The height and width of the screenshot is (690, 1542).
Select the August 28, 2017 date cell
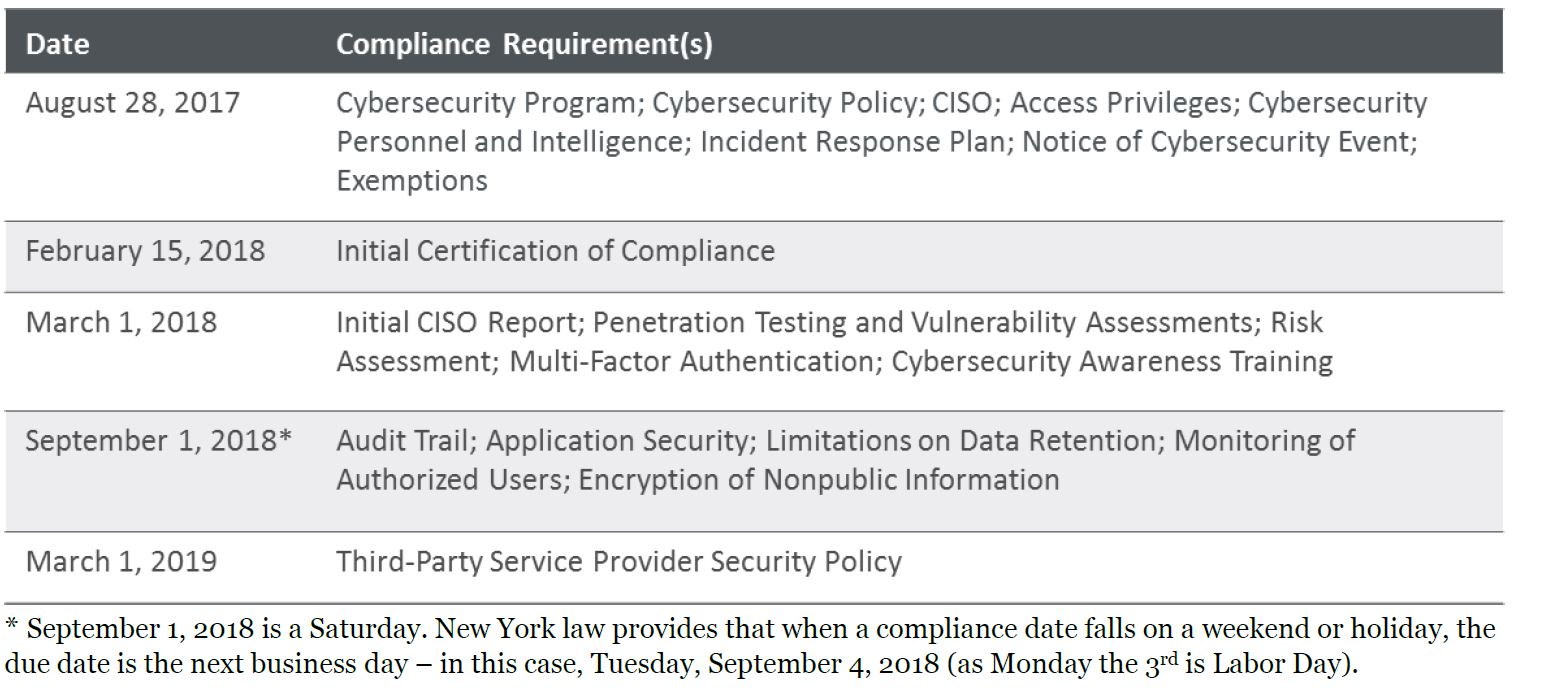(x=133, y=103)
